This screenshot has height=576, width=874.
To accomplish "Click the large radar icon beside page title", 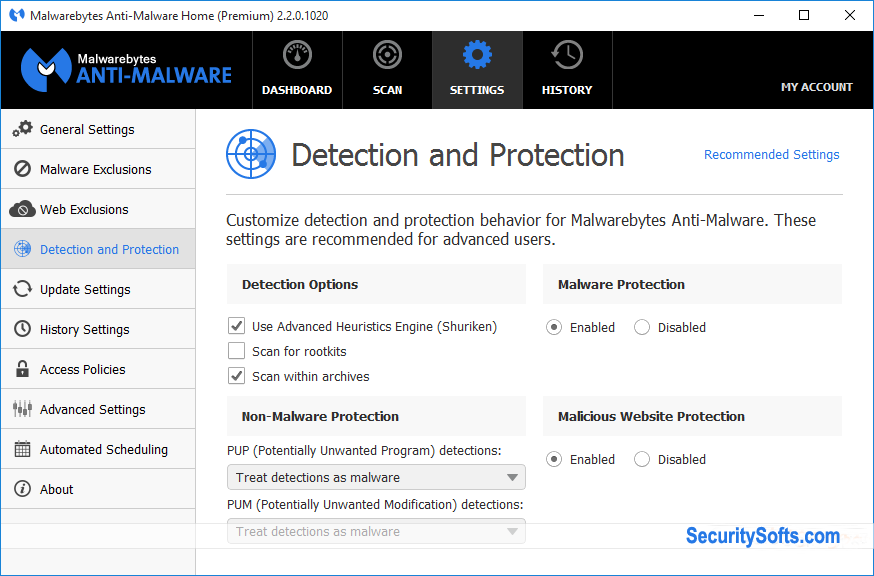I will (x=251, y=154).
